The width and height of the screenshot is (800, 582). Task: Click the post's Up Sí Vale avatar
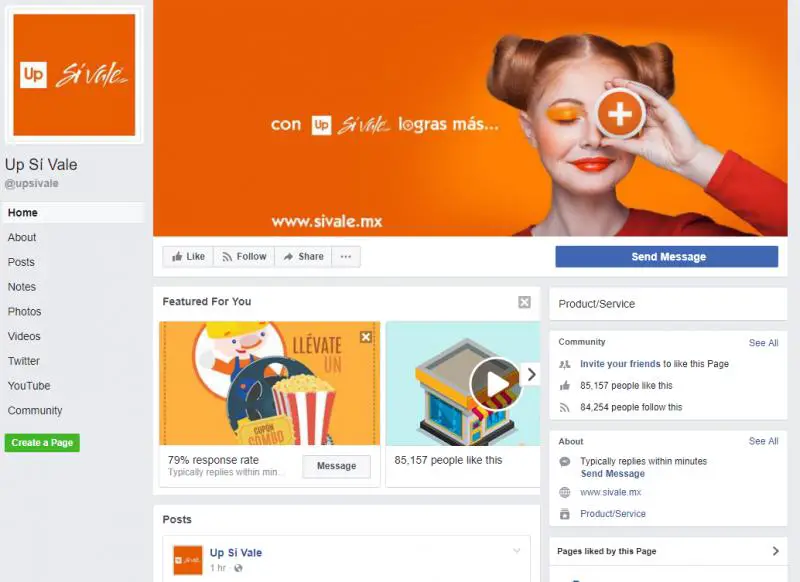pos(188,560)
